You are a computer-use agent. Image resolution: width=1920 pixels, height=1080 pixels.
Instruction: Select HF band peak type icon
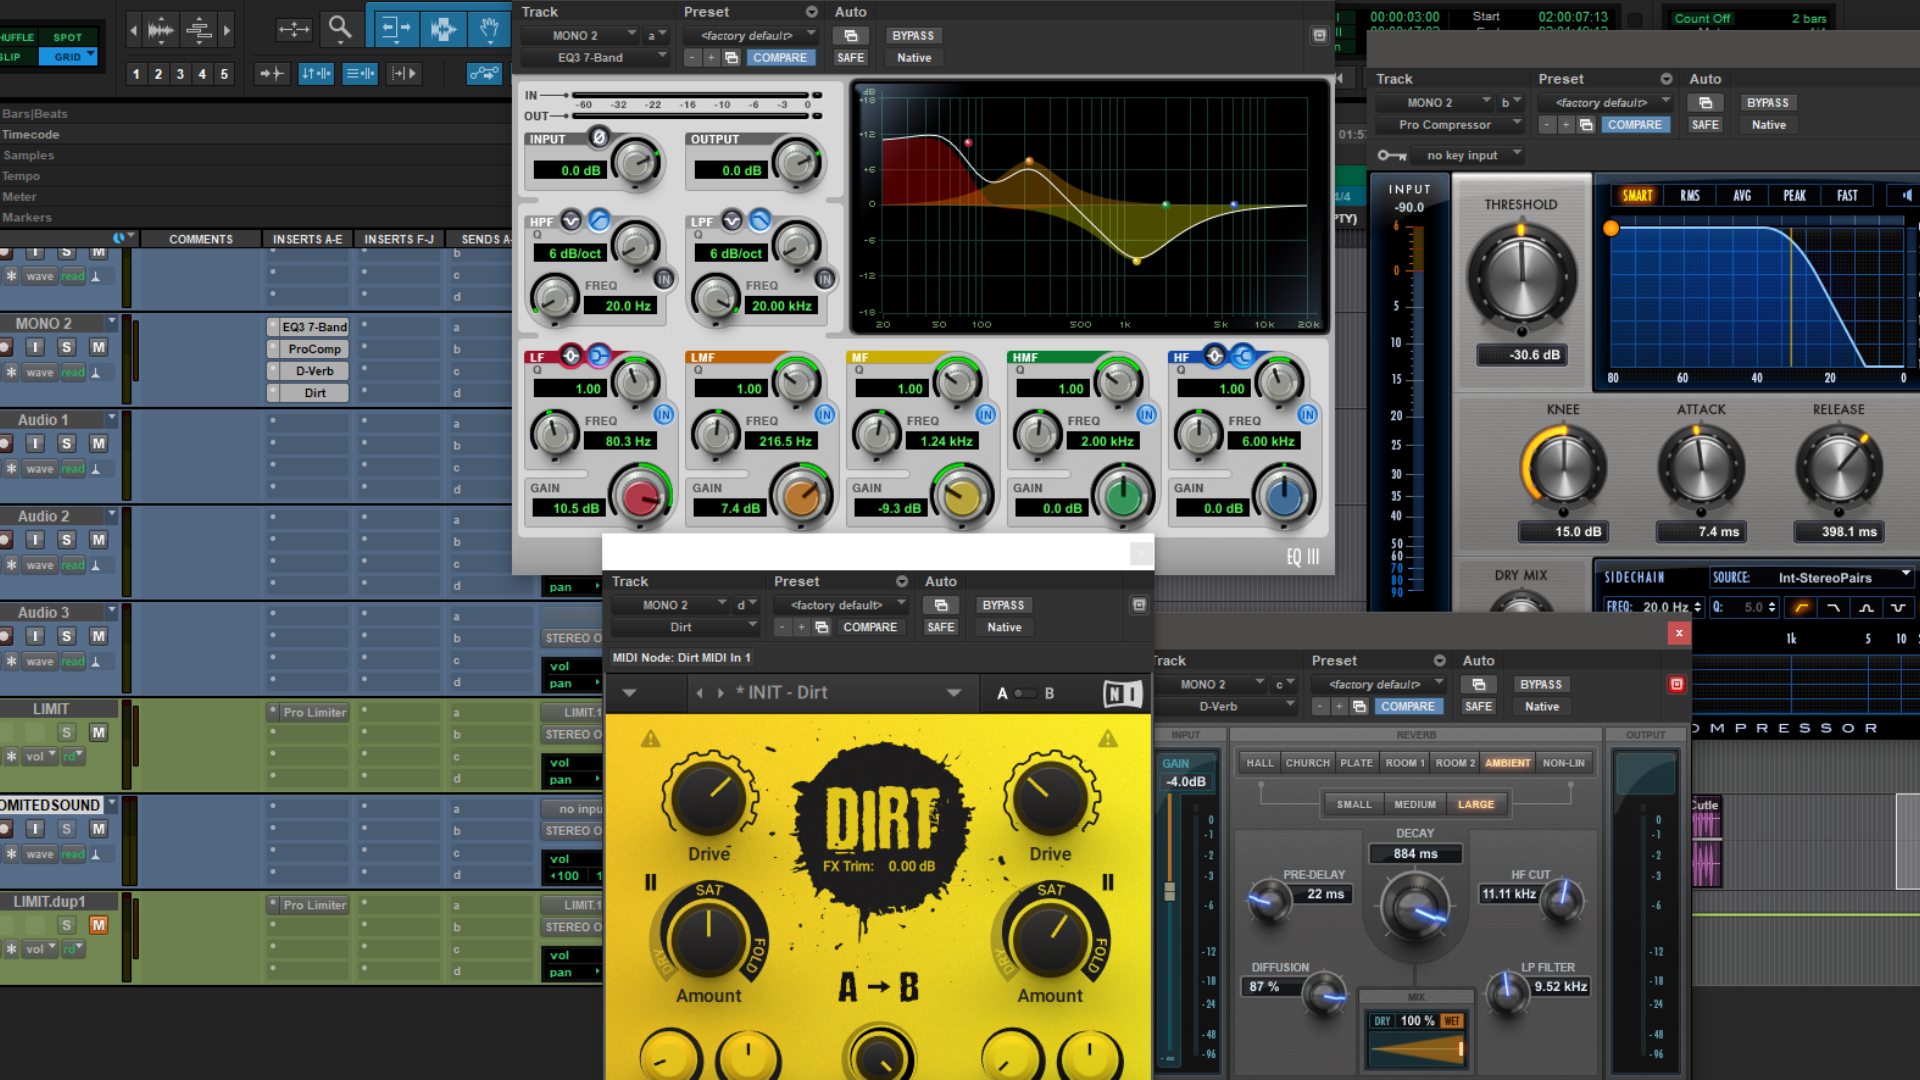(x=1215, y=355)
